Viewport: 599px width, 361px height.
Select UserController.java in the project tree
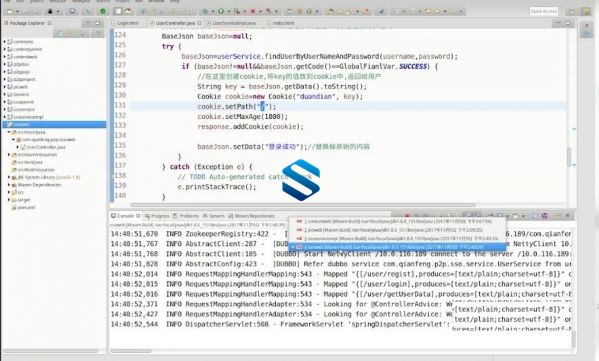click(45, 147)
